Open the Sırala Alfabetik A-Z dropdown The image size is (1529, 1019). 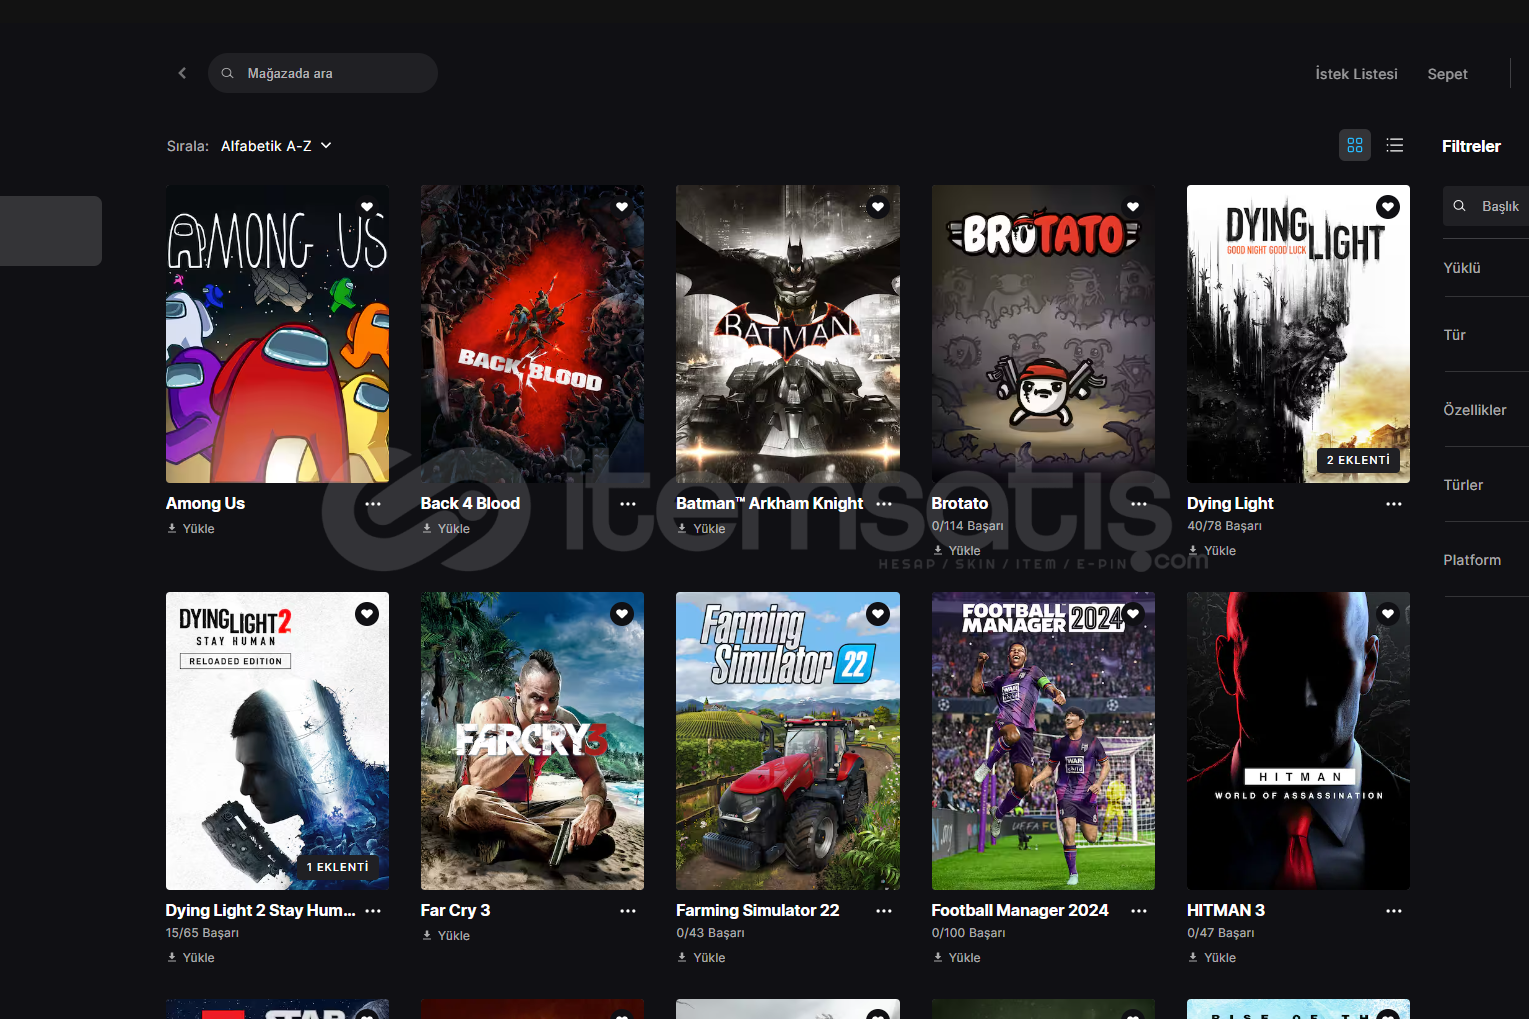[x=276, y=146]
